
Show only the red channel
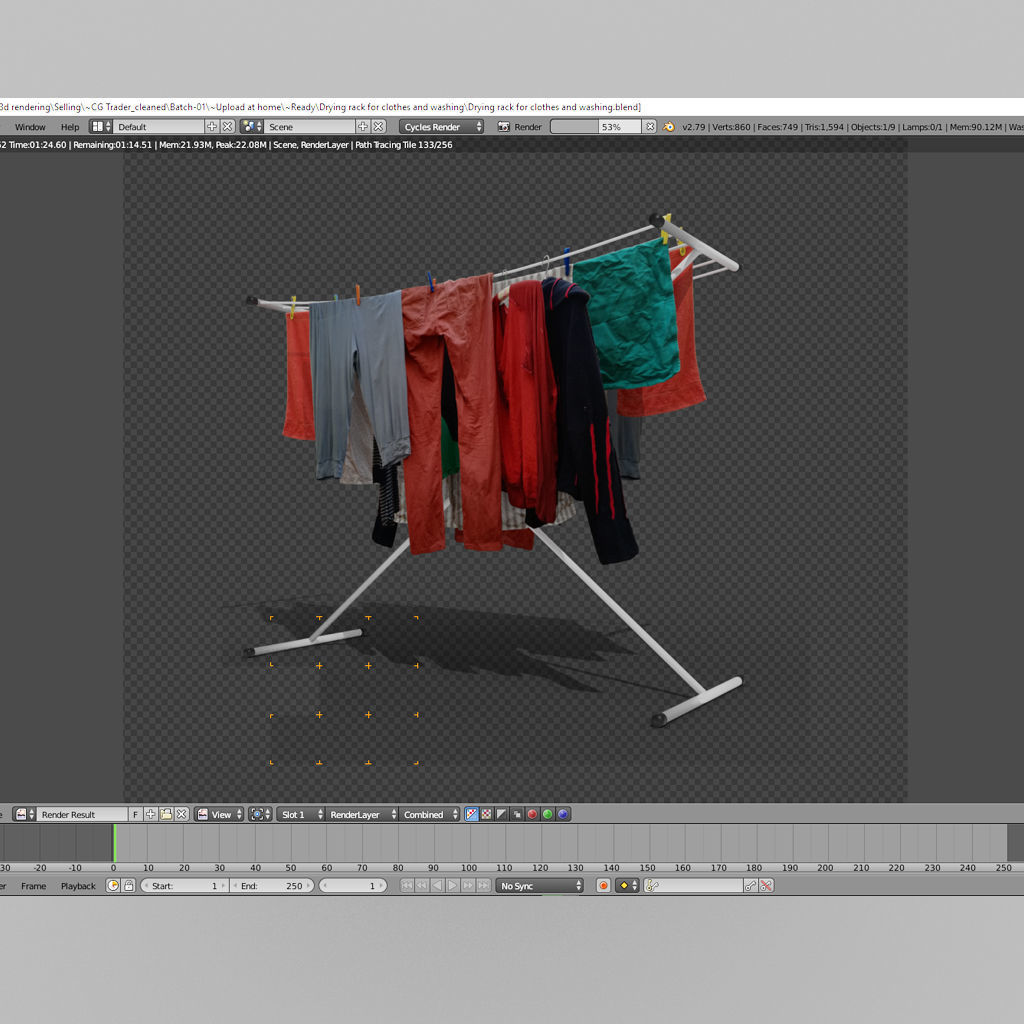pos(532,814)
